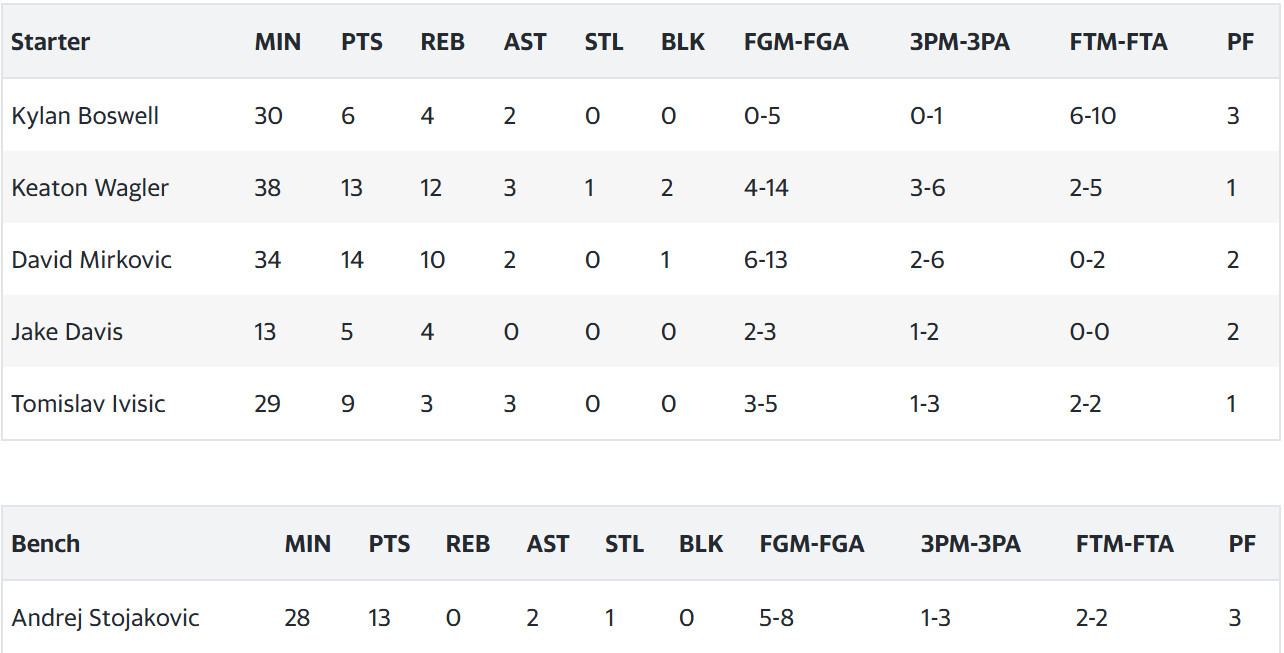Select the starters FGM-FGA column header

pos(796,42)
